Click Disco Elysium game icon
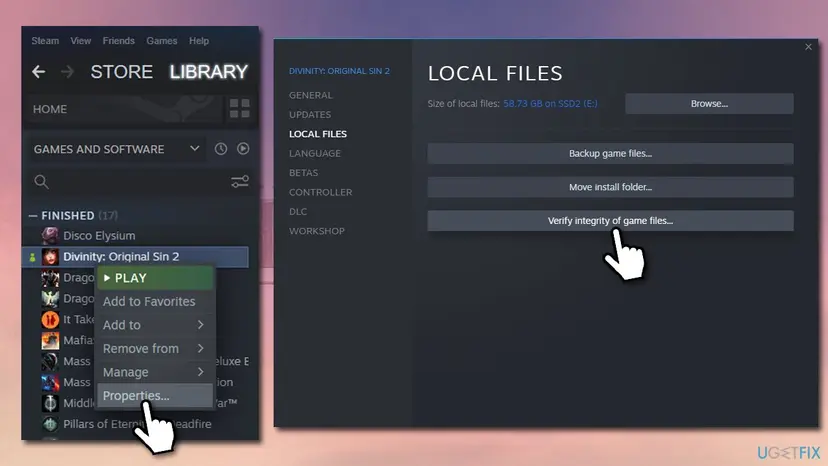The height and width of the screenshot is (466, 828). click(x=50, y=236)
